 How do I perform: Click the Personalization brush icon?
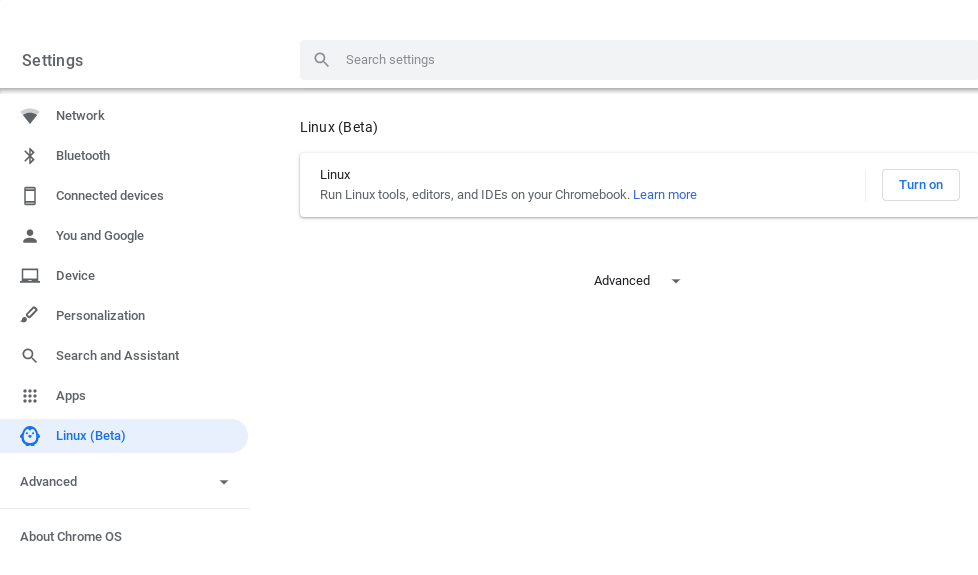coord(29,315)
